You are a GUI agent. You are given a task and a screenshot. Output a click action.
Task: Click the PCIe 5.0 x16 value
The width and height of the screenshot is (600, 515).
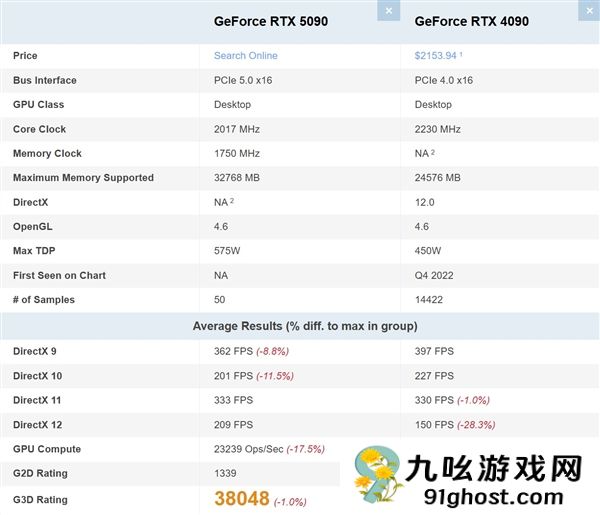[x=243, y=80]
